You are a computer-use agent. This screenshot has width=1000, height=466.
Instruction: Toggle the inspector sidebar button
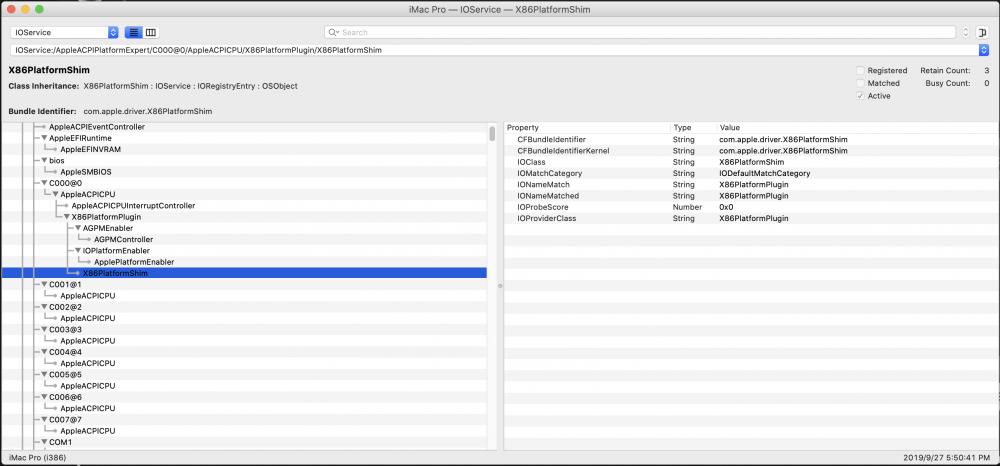(x=982, y=33)
